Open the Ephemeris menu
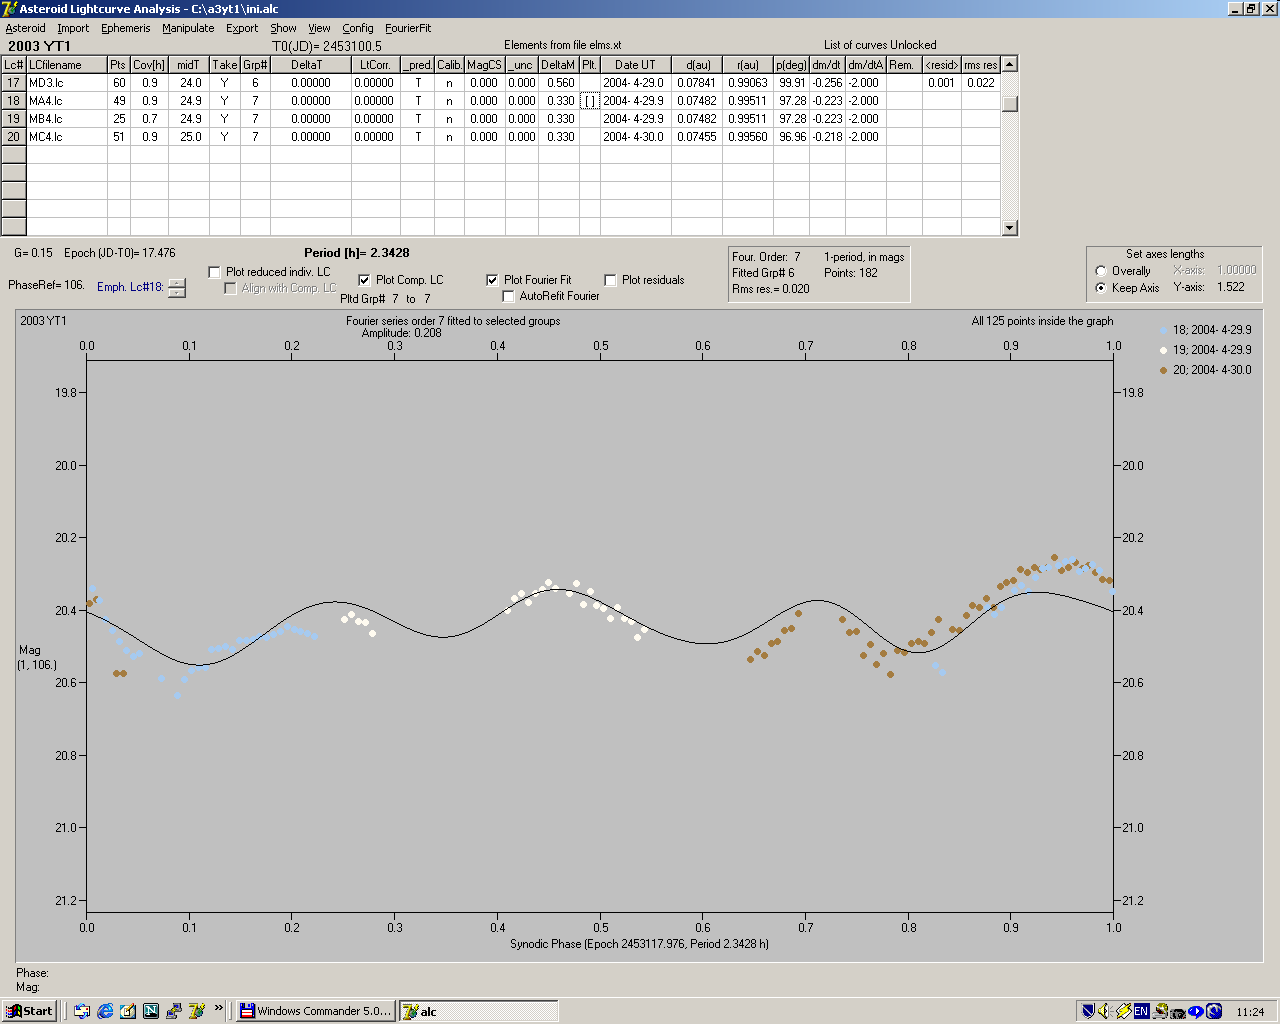 [x=125, y=28]
